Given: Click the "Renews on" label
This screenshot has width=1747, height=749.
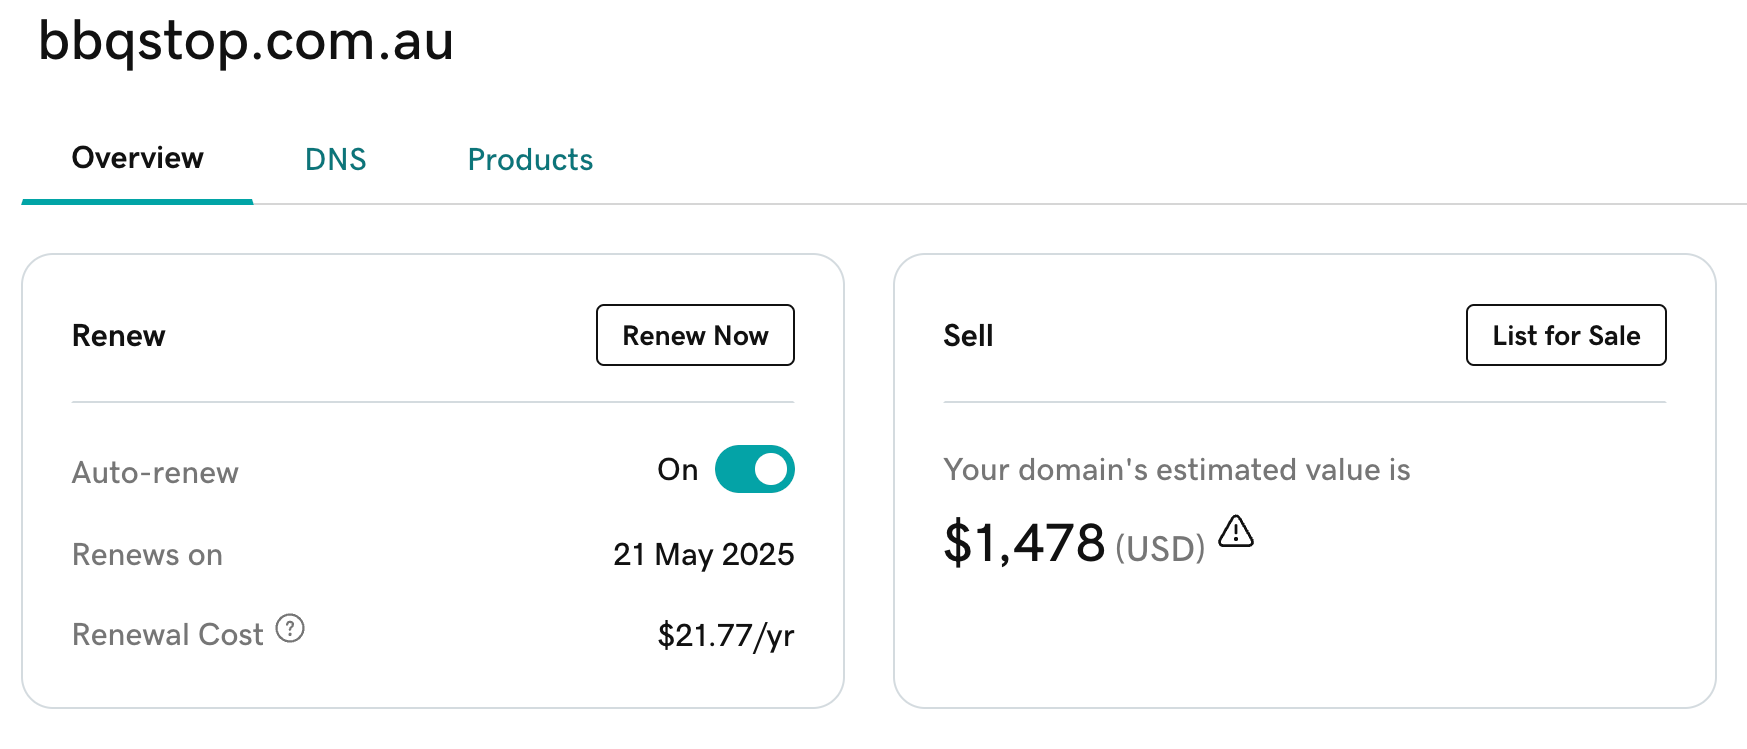Looking at the screenshot, I should point(147,555).
